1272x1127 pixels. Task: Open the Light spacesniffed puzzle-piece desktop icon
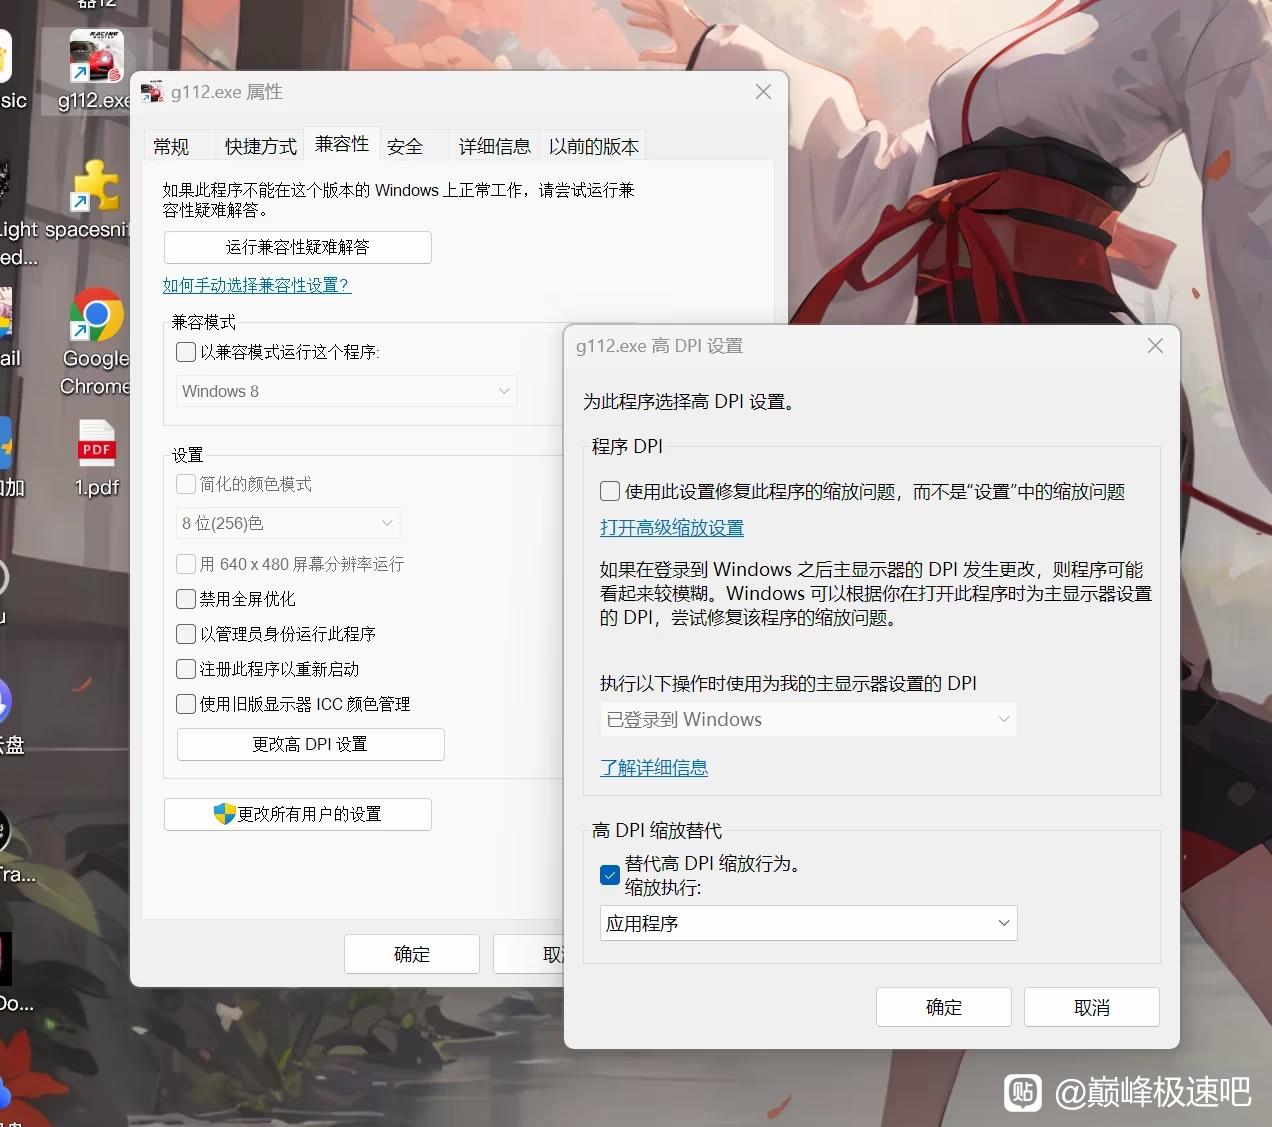(x=96, y=186)
